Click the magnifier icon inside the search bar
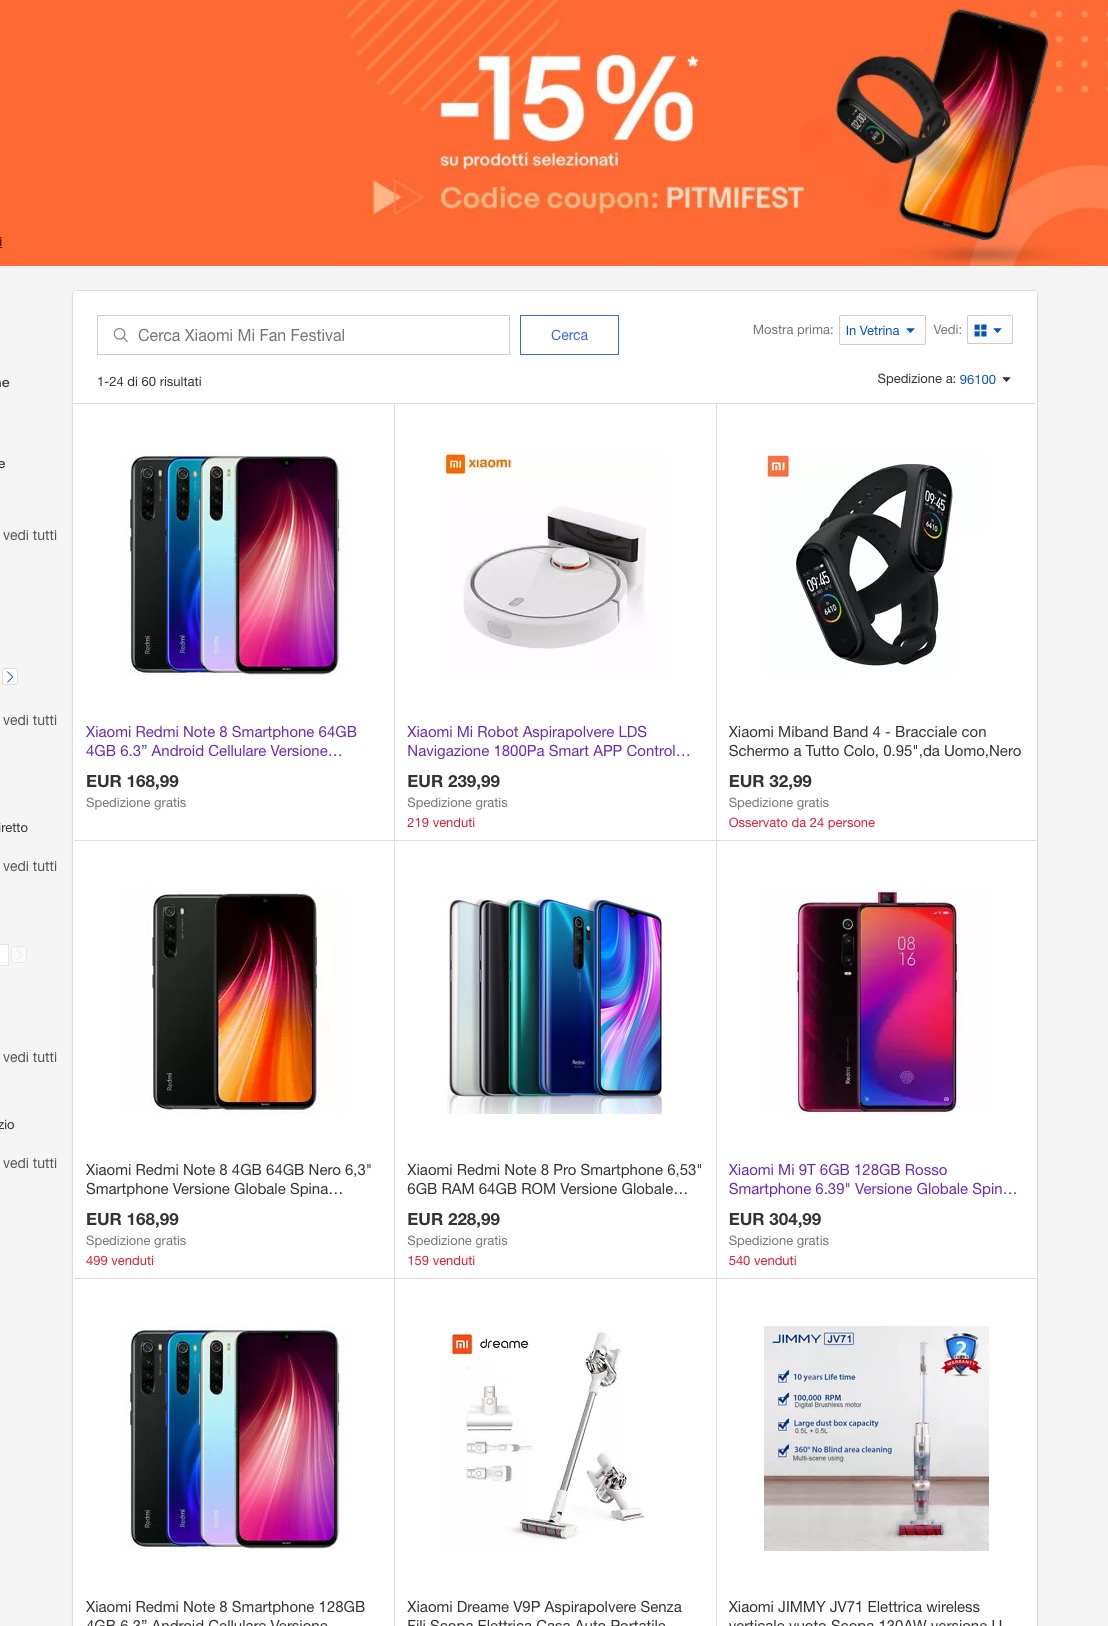The image size is (1108, 1626). click(120, 335)
